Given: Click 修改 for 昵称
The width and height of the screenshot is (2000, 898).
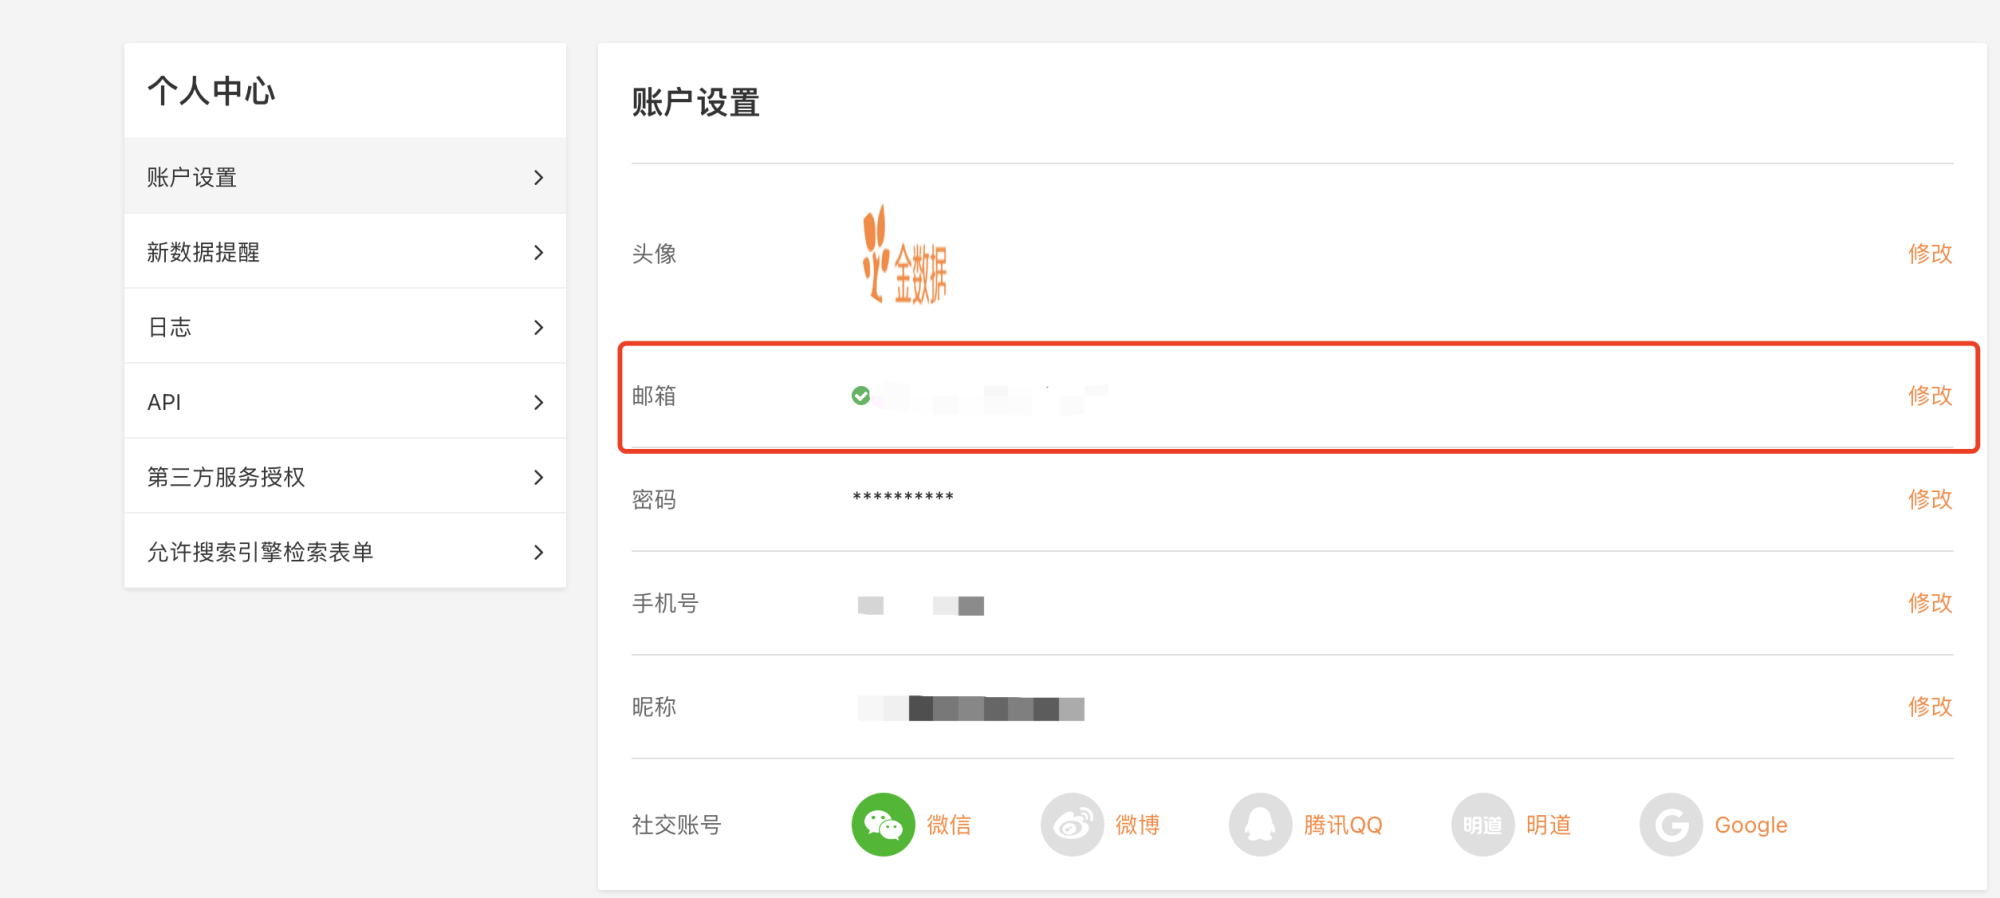Looking at the screenshot, I should pyautogui.click(x=1930, y=707).
